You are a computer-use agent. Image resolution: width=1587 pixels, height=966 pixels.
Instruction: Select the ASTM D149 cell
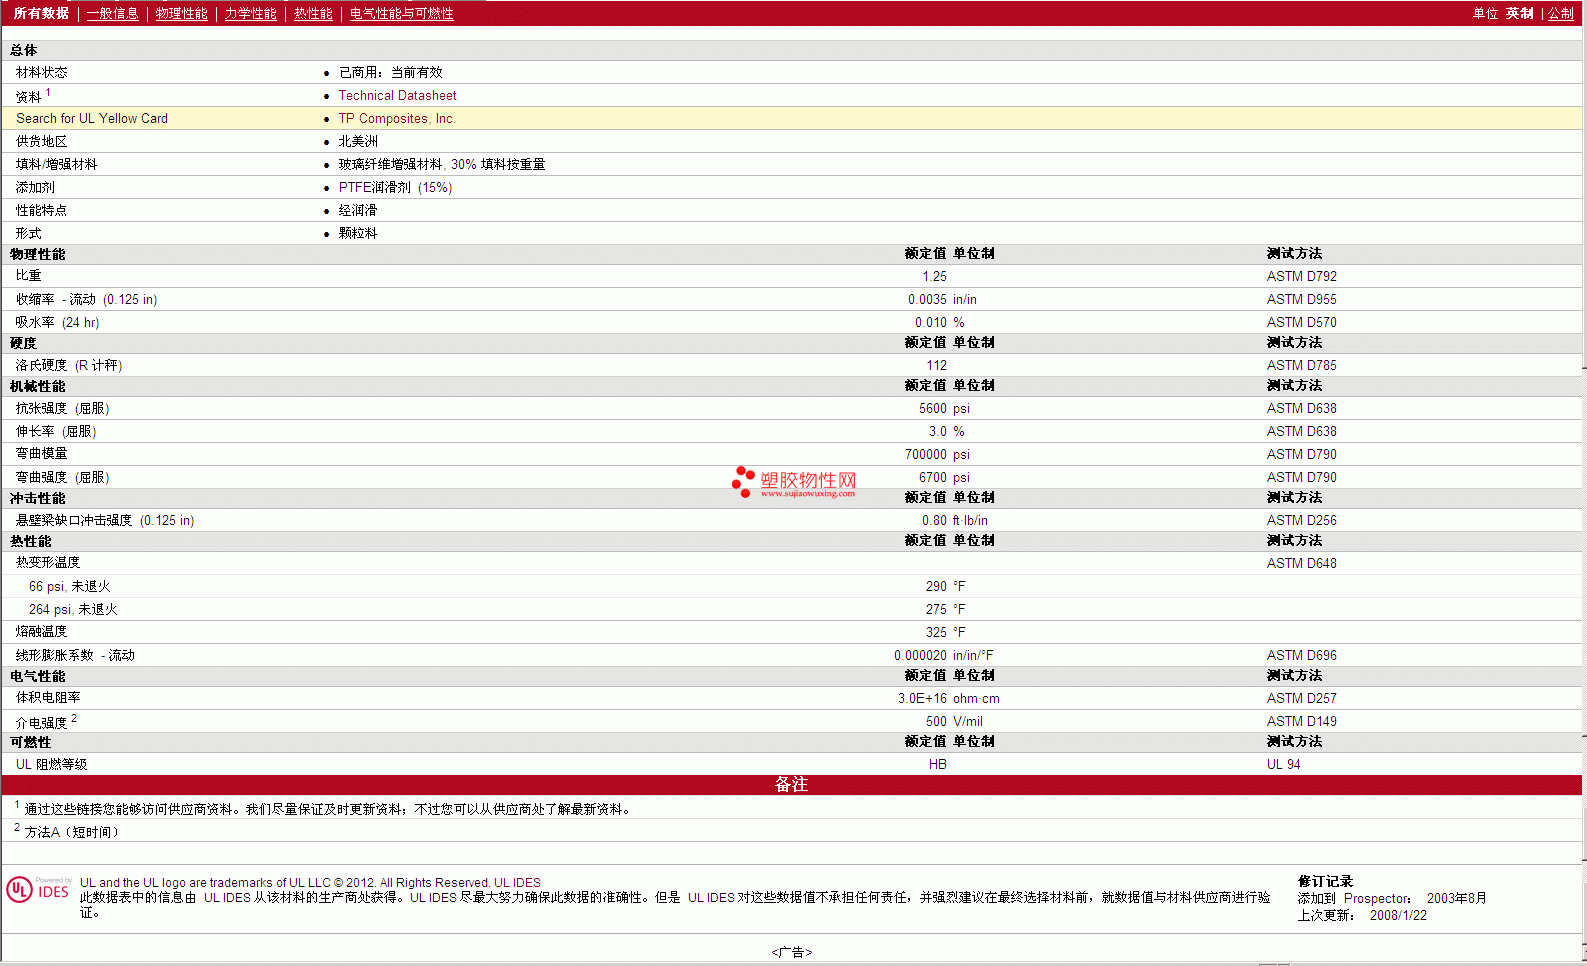point(1301,721)
